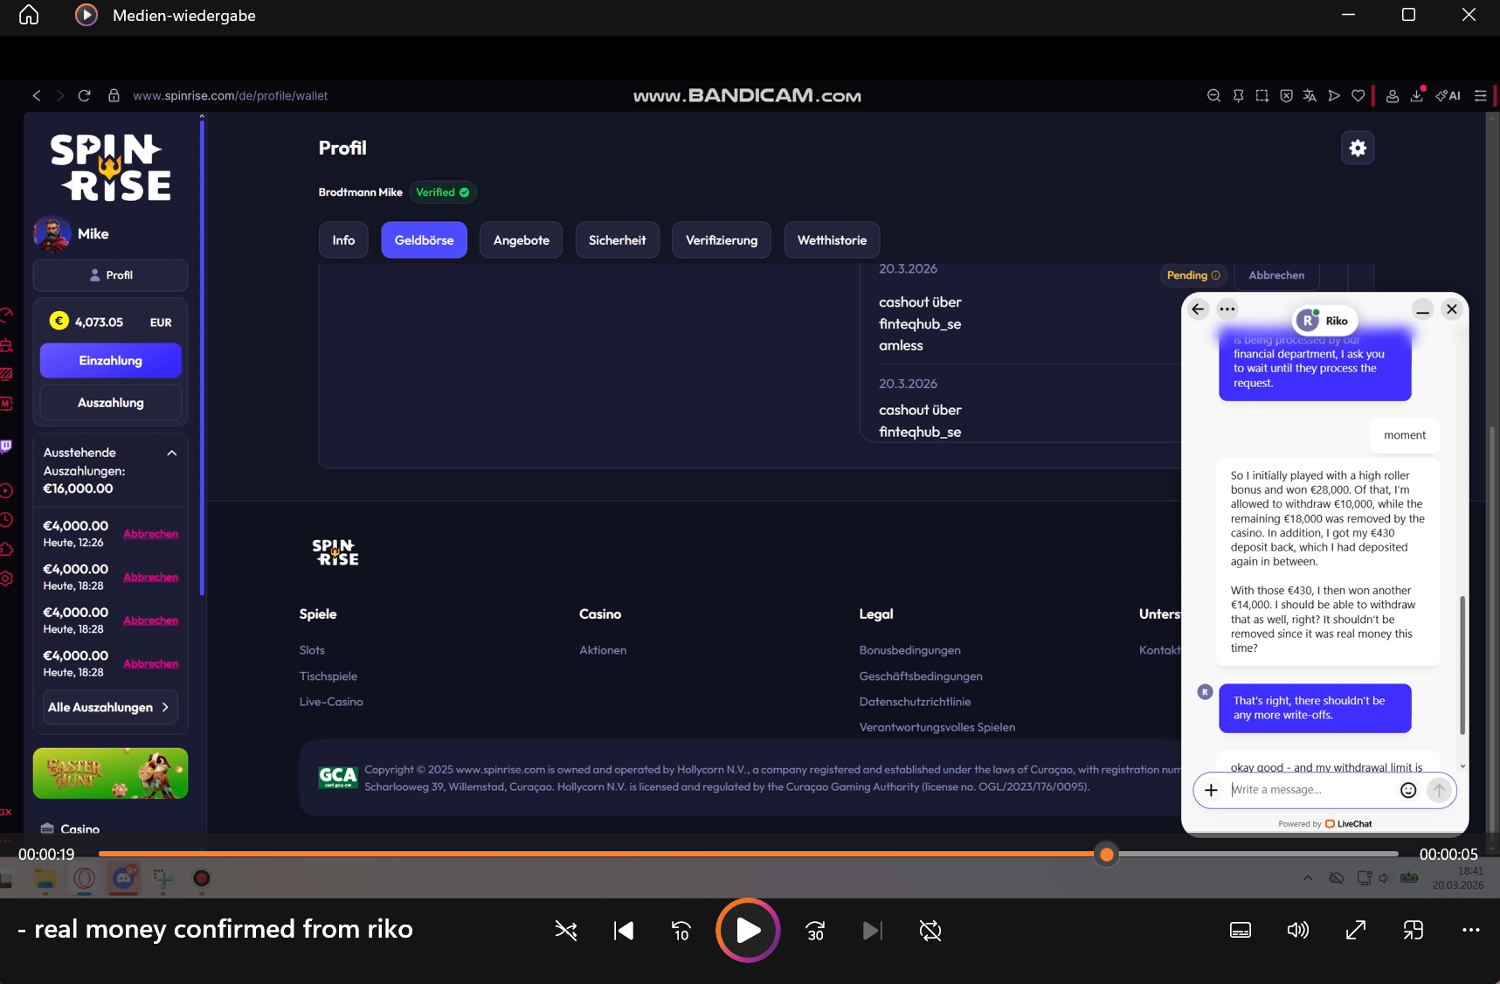1500x984 pixels.
Task: Cancel the 12:26 withdrawal via Abbrechen
Action: click(151, 534)
